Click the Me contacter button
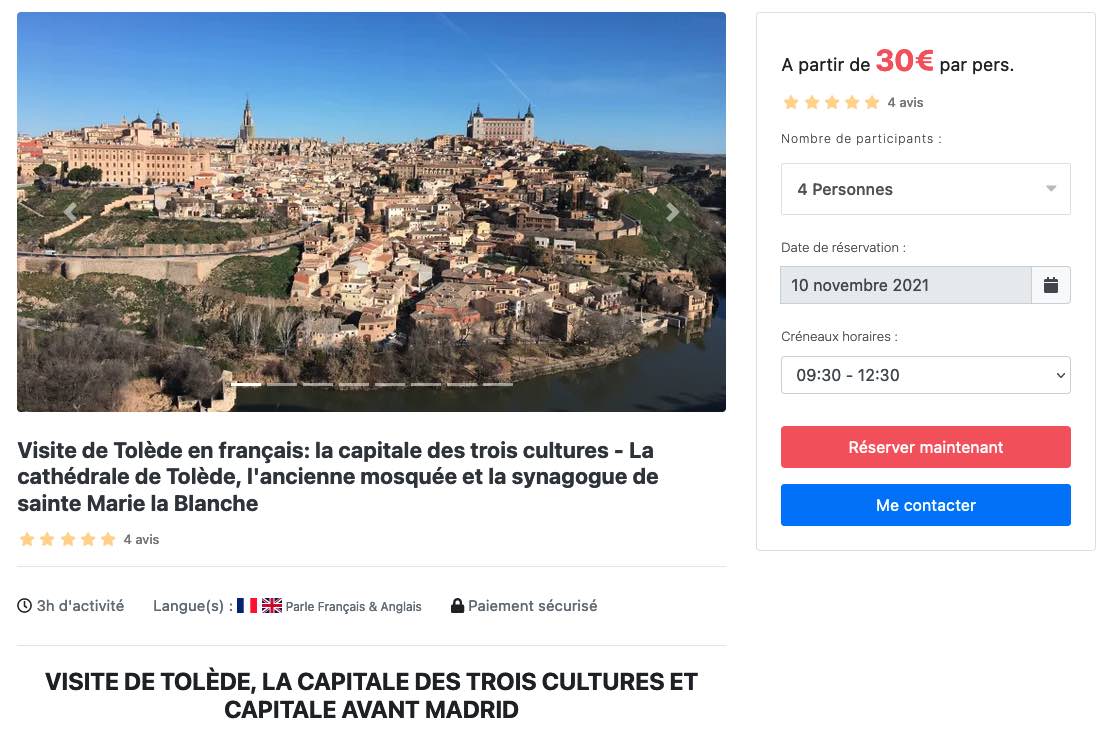Screen dimensions: 1113x742 [x=925, y=505]
